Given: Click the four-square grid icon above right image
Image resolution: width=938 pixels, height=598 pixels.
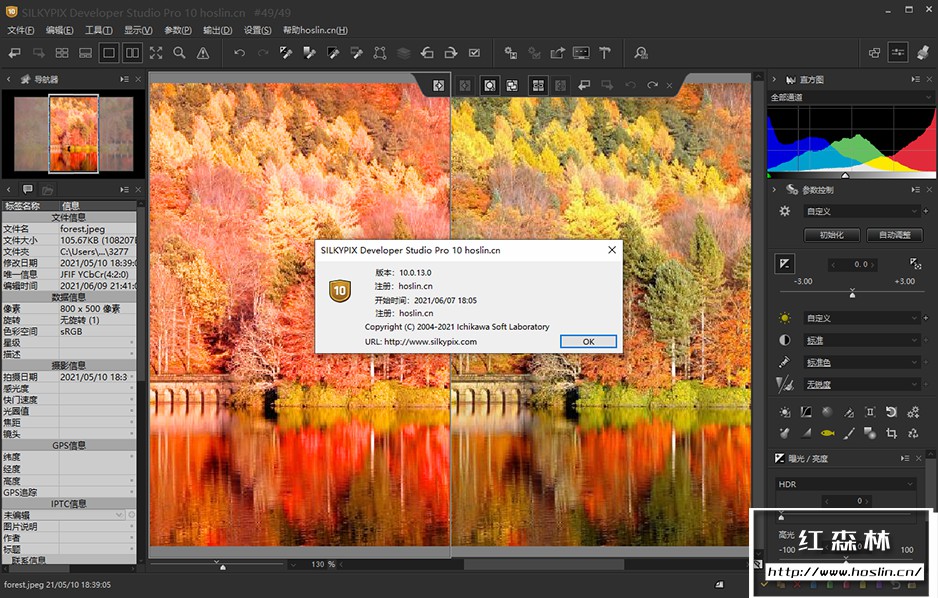Looking at the screenshot, I should 538,86.
